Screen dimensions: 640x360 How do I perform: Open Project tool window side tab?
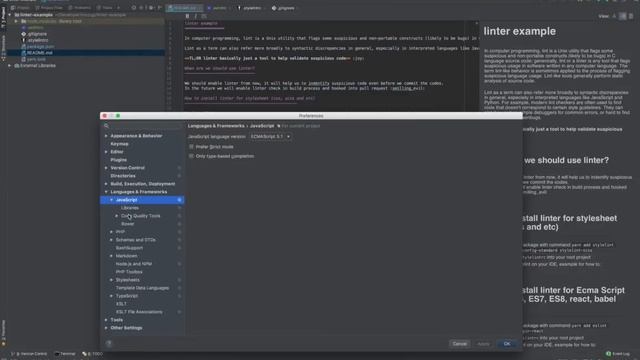point(3,17)
